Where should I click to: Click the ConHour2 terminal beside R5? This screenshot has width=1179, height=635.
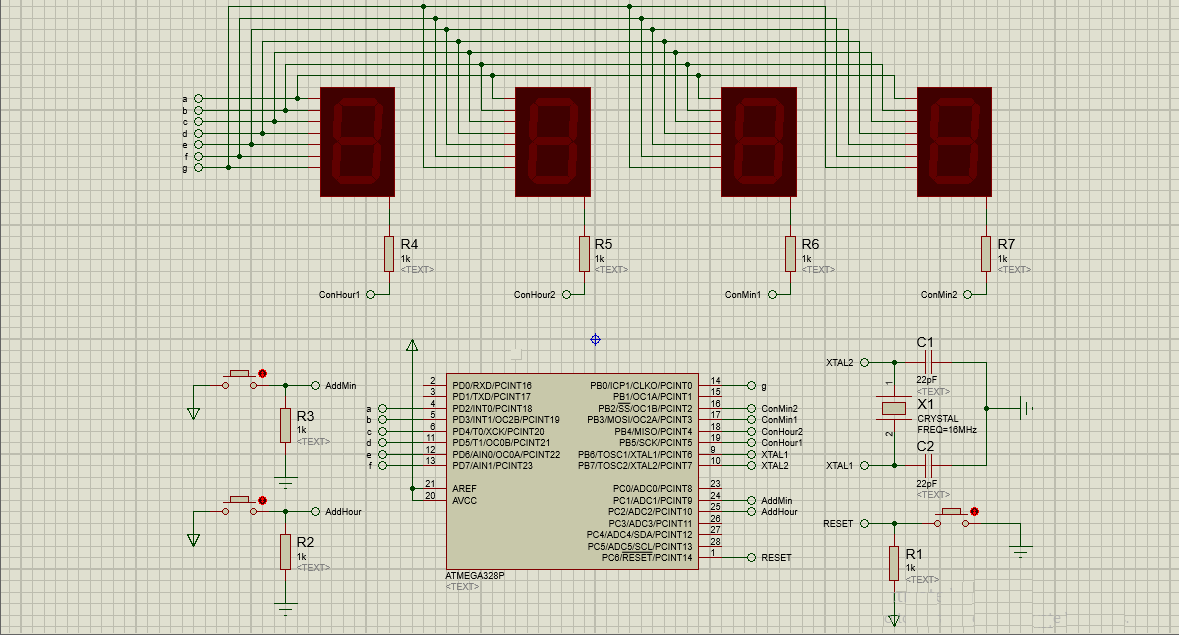tap(565, 295)
